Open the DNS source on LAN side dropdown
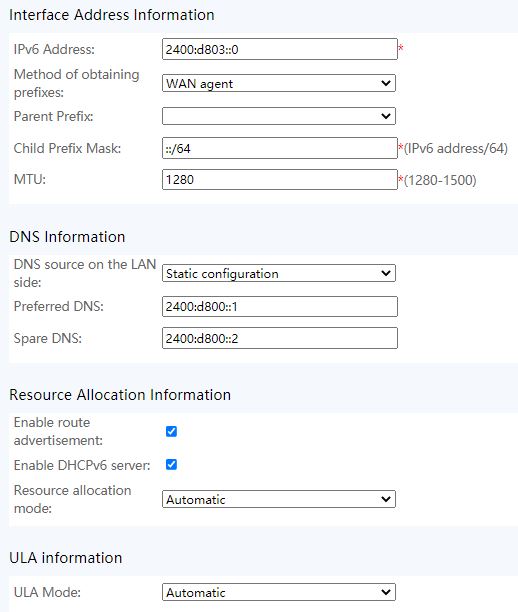The width and height of the screenshot is (518, 612). click(279, 273)
